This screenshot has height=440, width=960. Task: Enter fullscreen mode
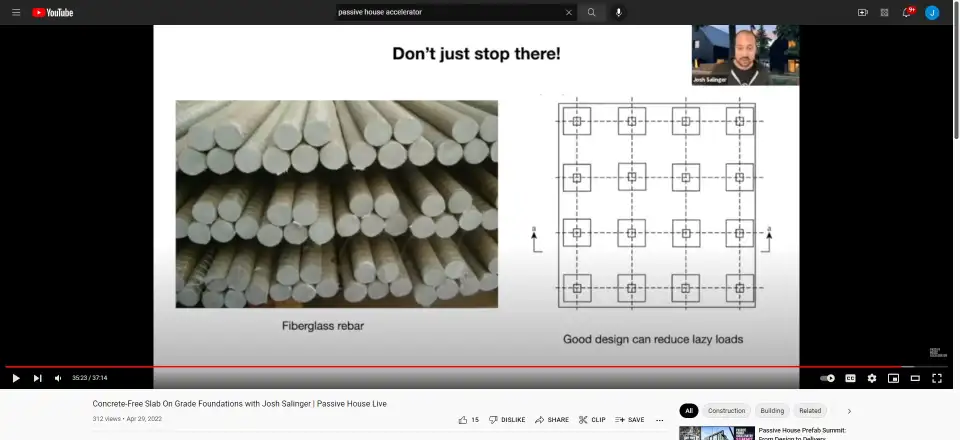[x=937, y=378]
